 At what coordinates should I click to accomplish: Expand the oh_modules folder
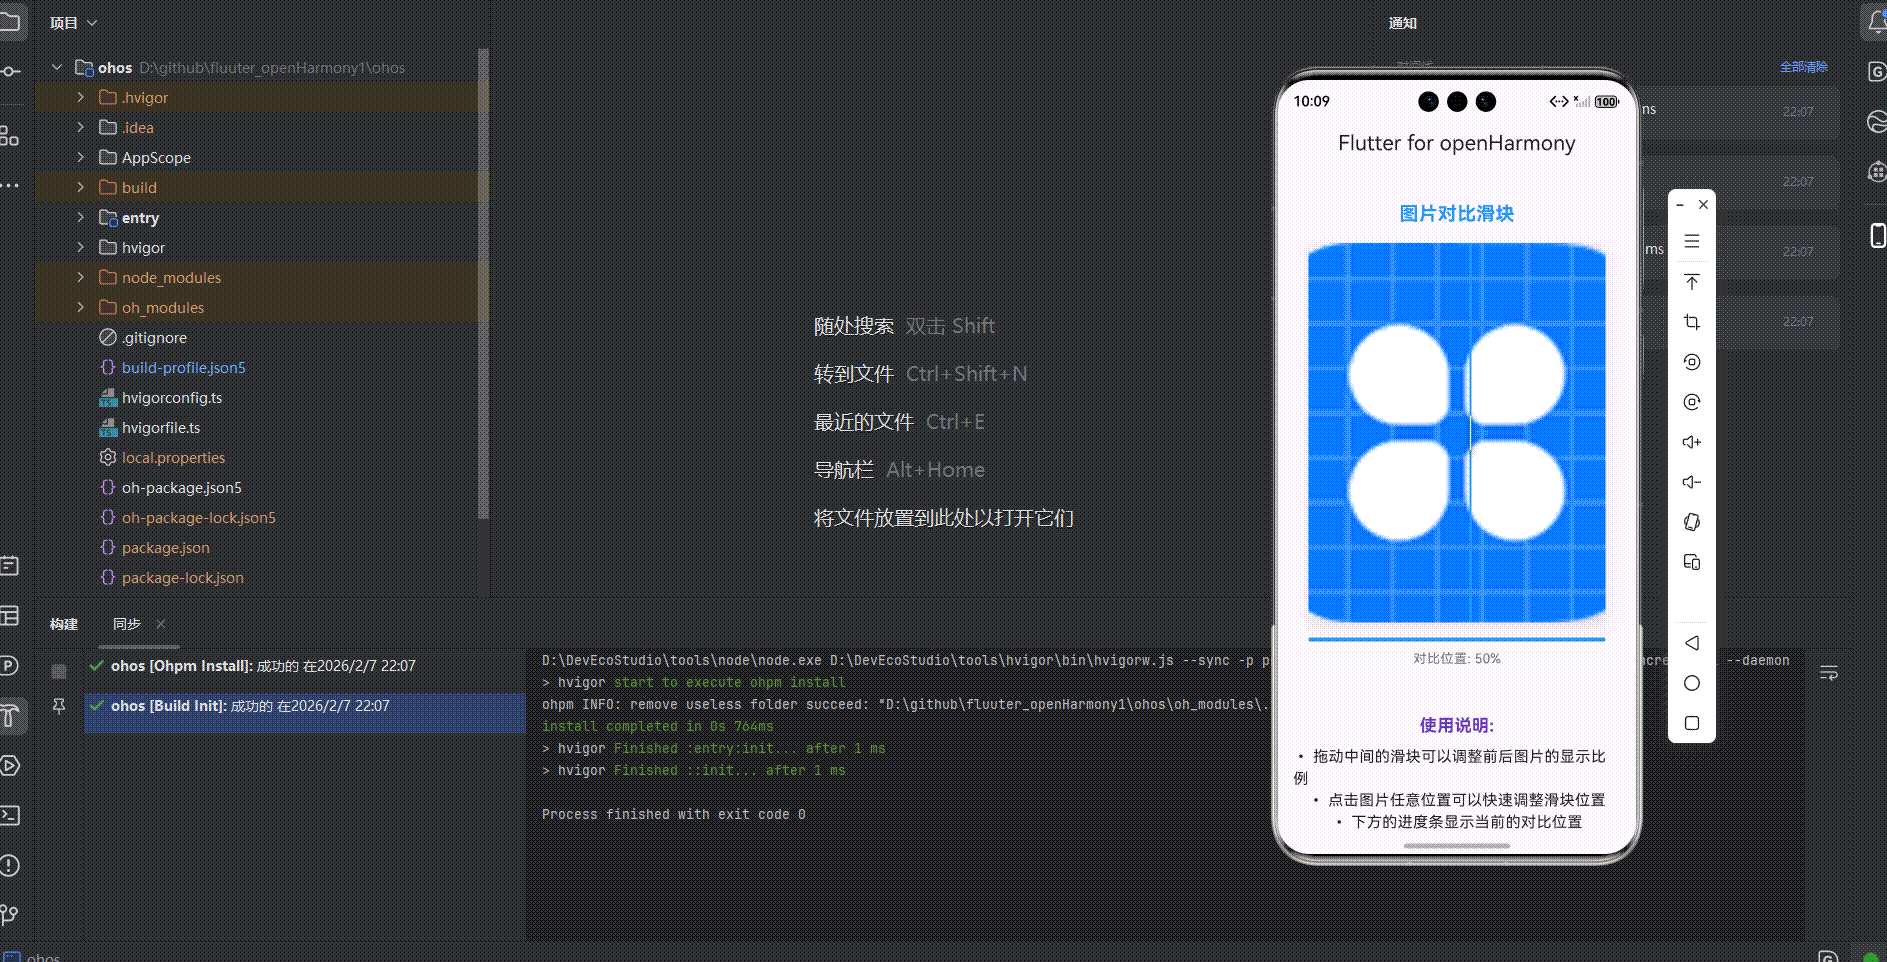[x=81, y=307]
